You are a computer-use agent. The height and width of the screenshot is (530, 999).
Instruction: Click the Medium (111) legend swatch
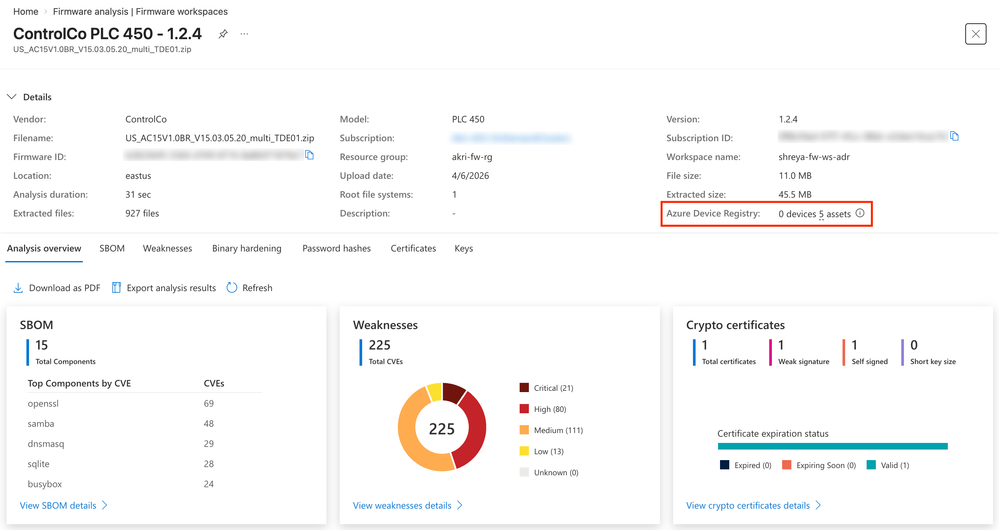[x=524, y=430]
